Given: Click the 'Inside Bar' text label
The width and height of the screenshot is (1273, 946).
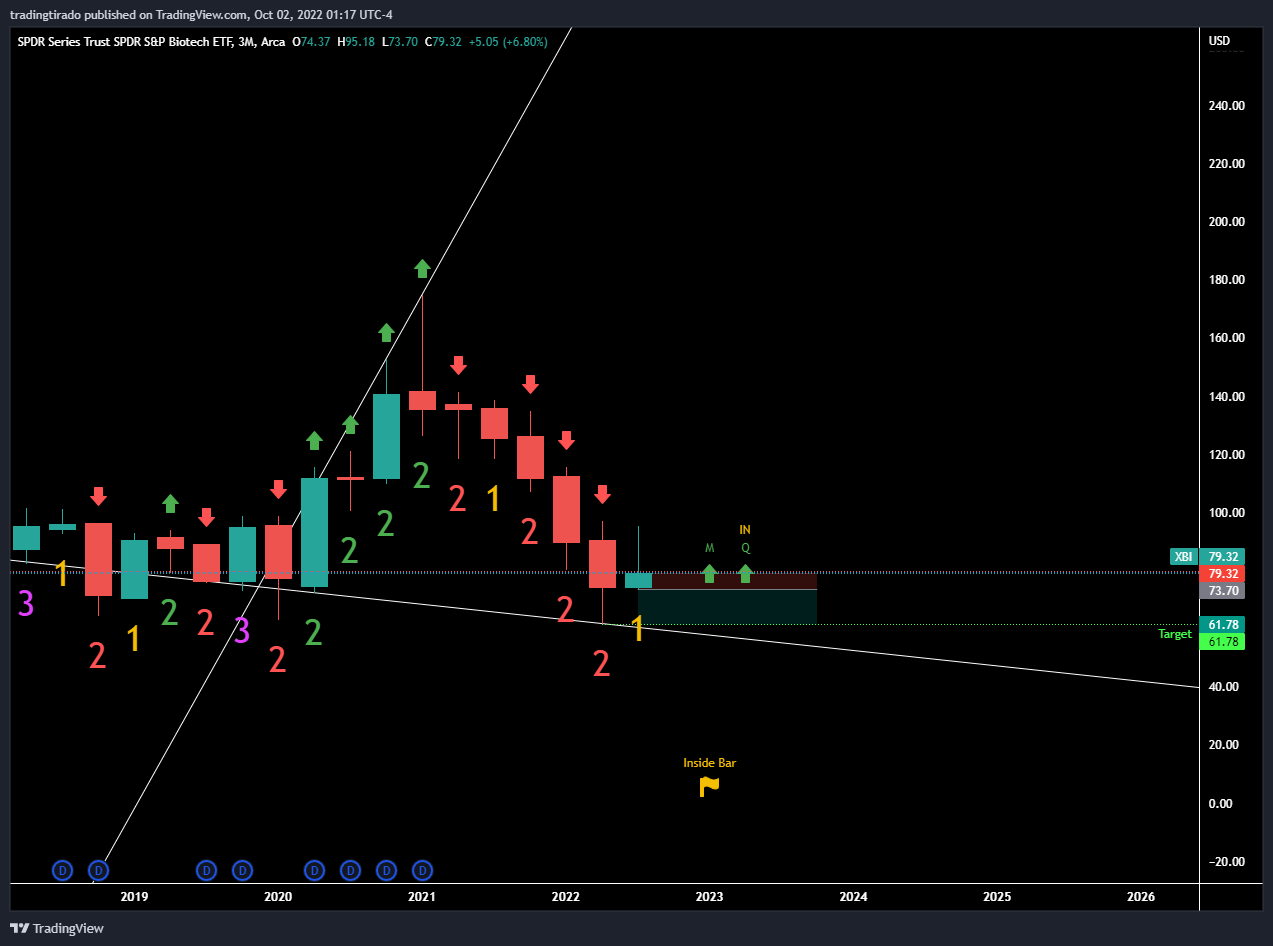Looking at the screenshot, I should (x=709, y=763).
